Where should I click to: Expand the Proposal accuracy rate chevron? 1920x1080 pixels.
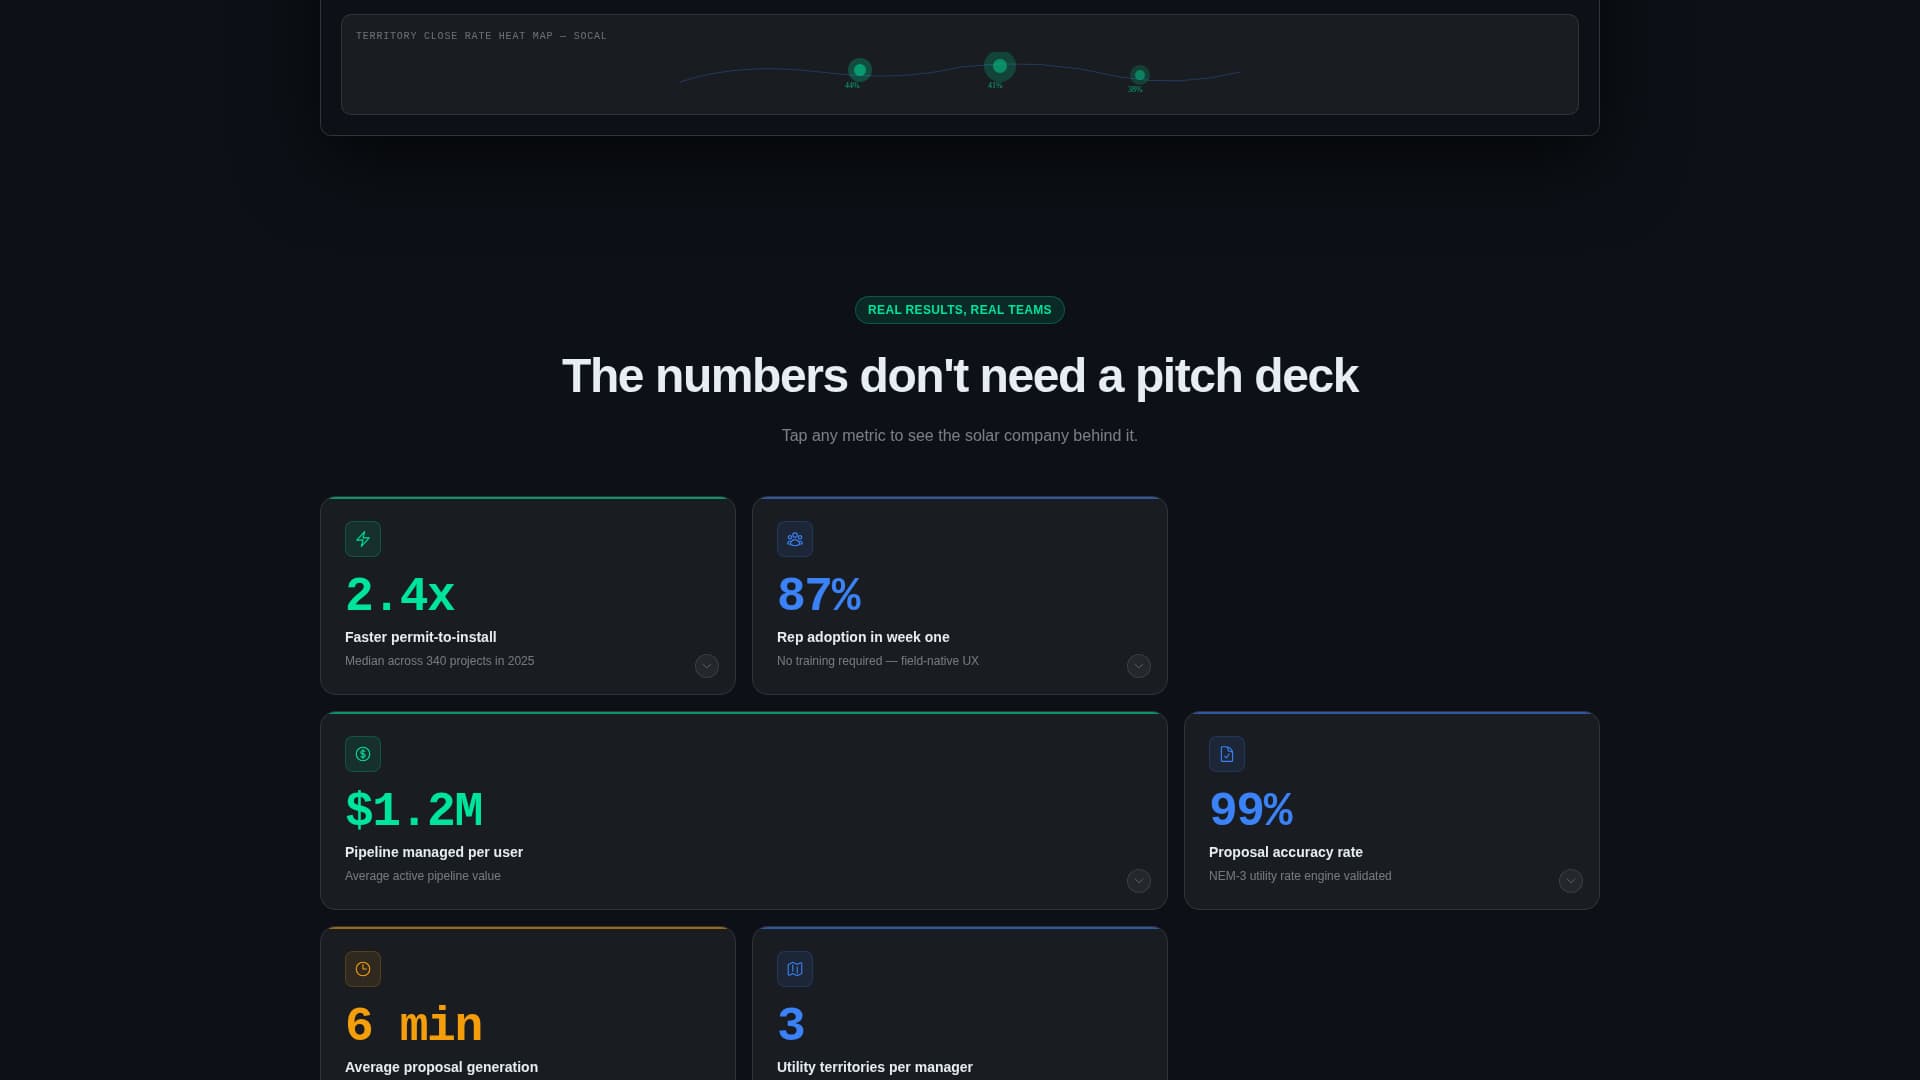(x=1571, y=881)
